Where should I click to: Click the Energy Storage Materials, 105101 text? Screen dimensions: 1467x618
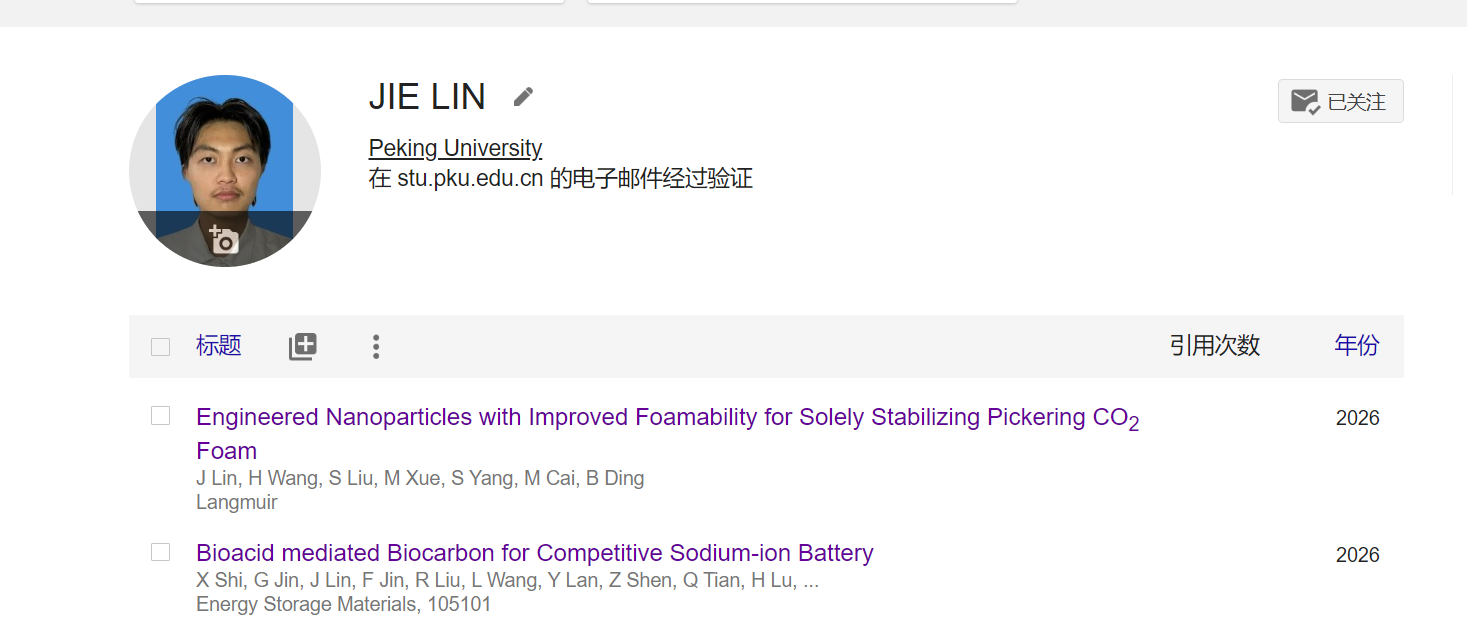(x=344, y=604)
